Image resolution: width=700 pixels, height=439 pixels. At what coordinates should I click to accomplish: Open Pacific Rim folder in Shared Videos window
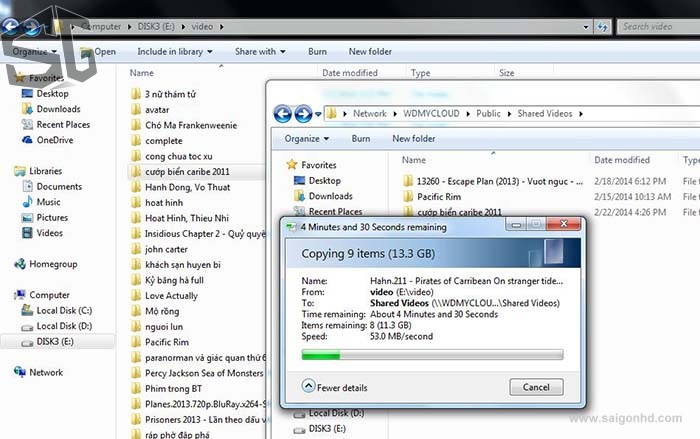click(x=439, y=197)
